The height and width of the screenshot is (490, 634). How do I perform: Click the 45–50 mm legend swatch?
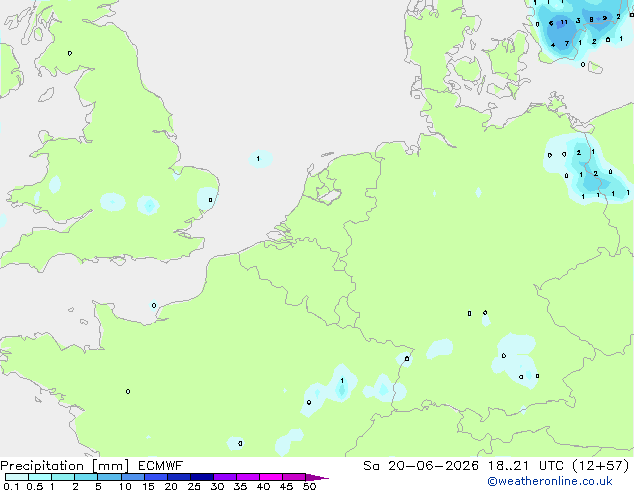point(294,477)
